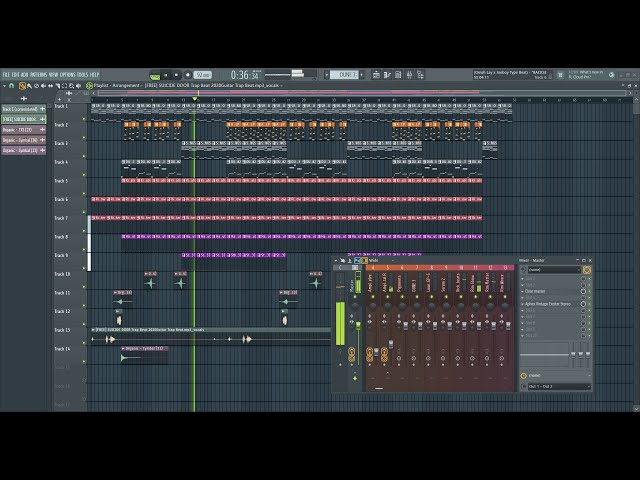The height and width of the screenshot is (480, 640).
Task: Click the Master track volume fader
Action: pyautogui.click(x=358, y=325)
